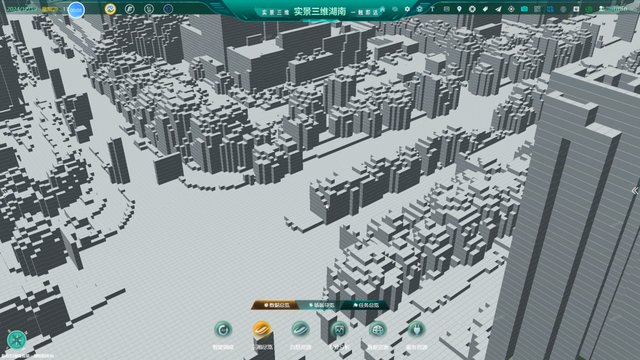The height and width of the screenshot is (360, 640).
Task: Switch to the 任务总览 tab
Action: coord(366,305)
